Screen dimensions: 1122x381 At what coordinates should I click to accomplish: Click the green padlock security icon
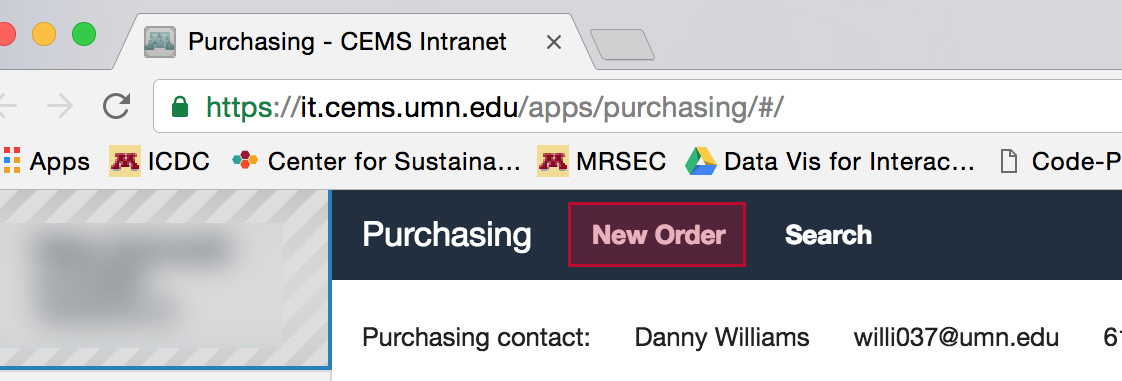(180, 107)
